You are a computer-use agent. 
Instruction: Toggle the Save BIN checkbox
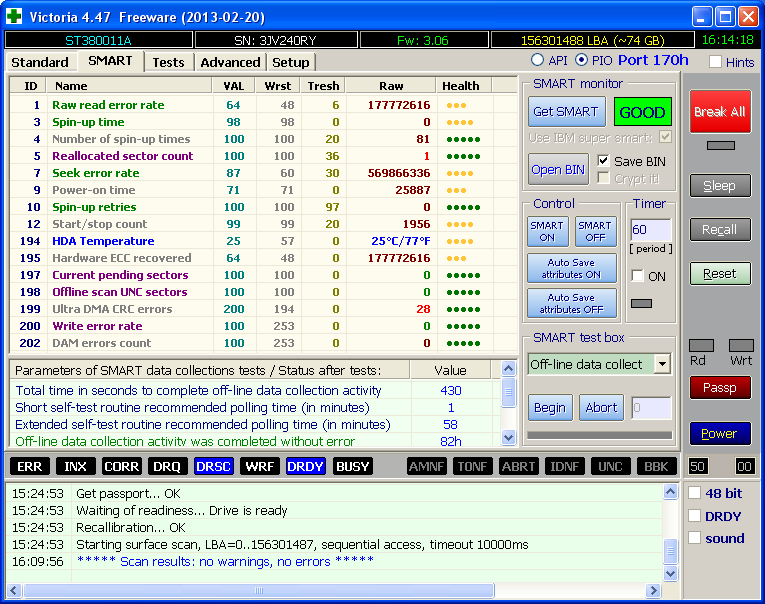(604, 161)
